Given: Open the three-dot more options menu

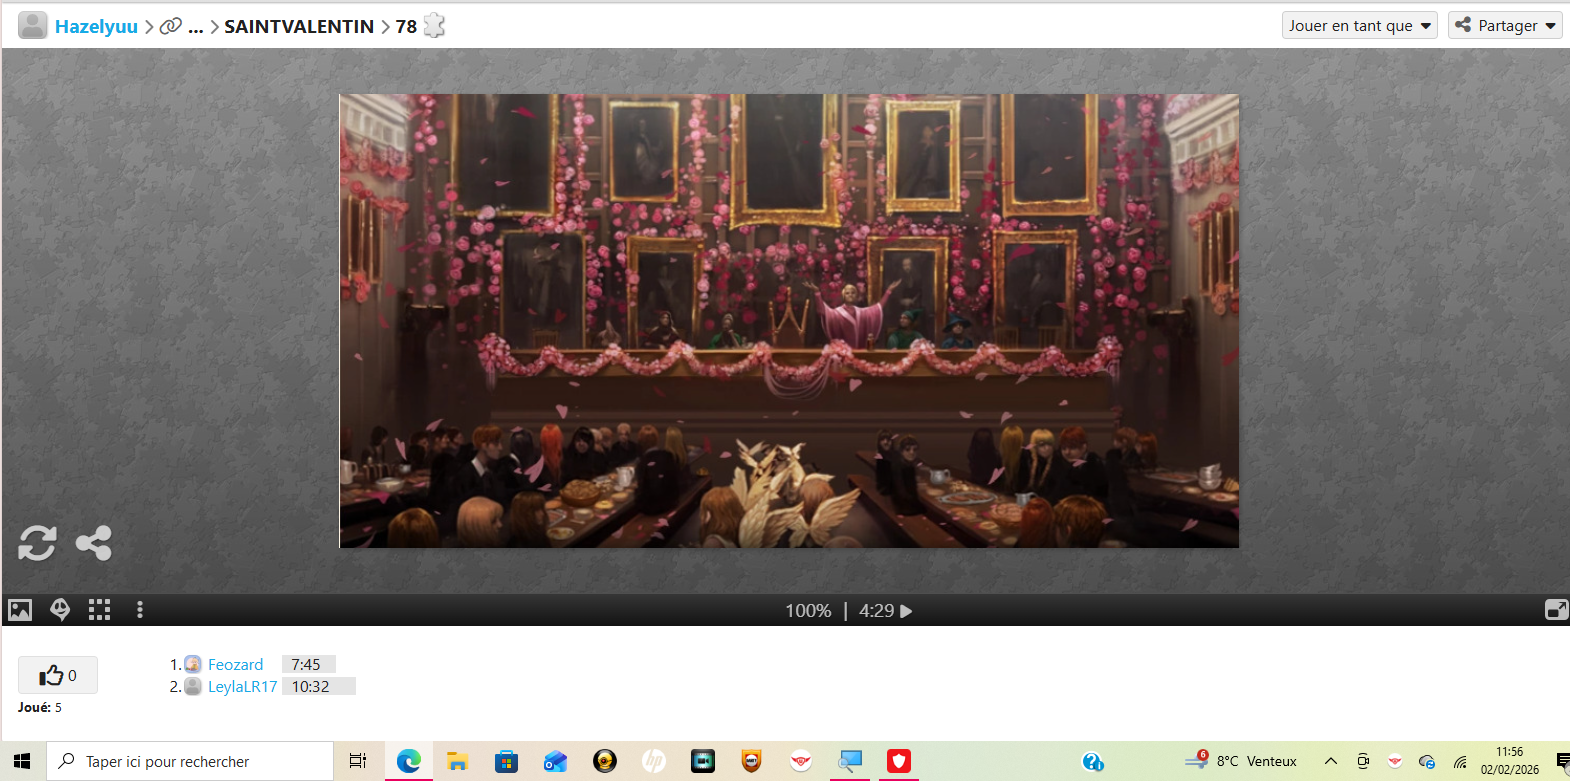Looking at the screenshot, I should [140, 610].
